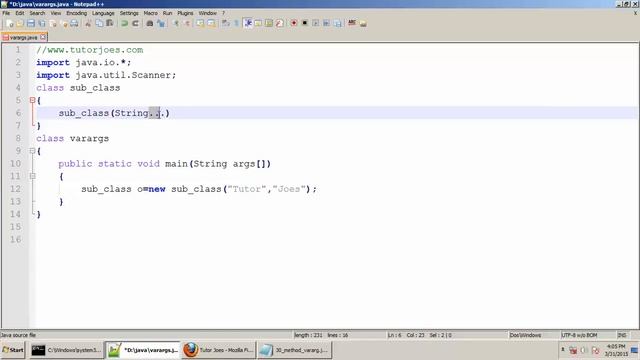
Task: Click the Close All toolbar icon
Action: click(64, 23)
